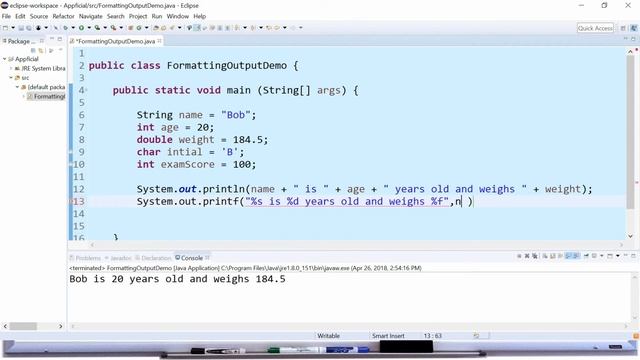
Task: Open the Refactor menu
Action: (x=63, y=16)
